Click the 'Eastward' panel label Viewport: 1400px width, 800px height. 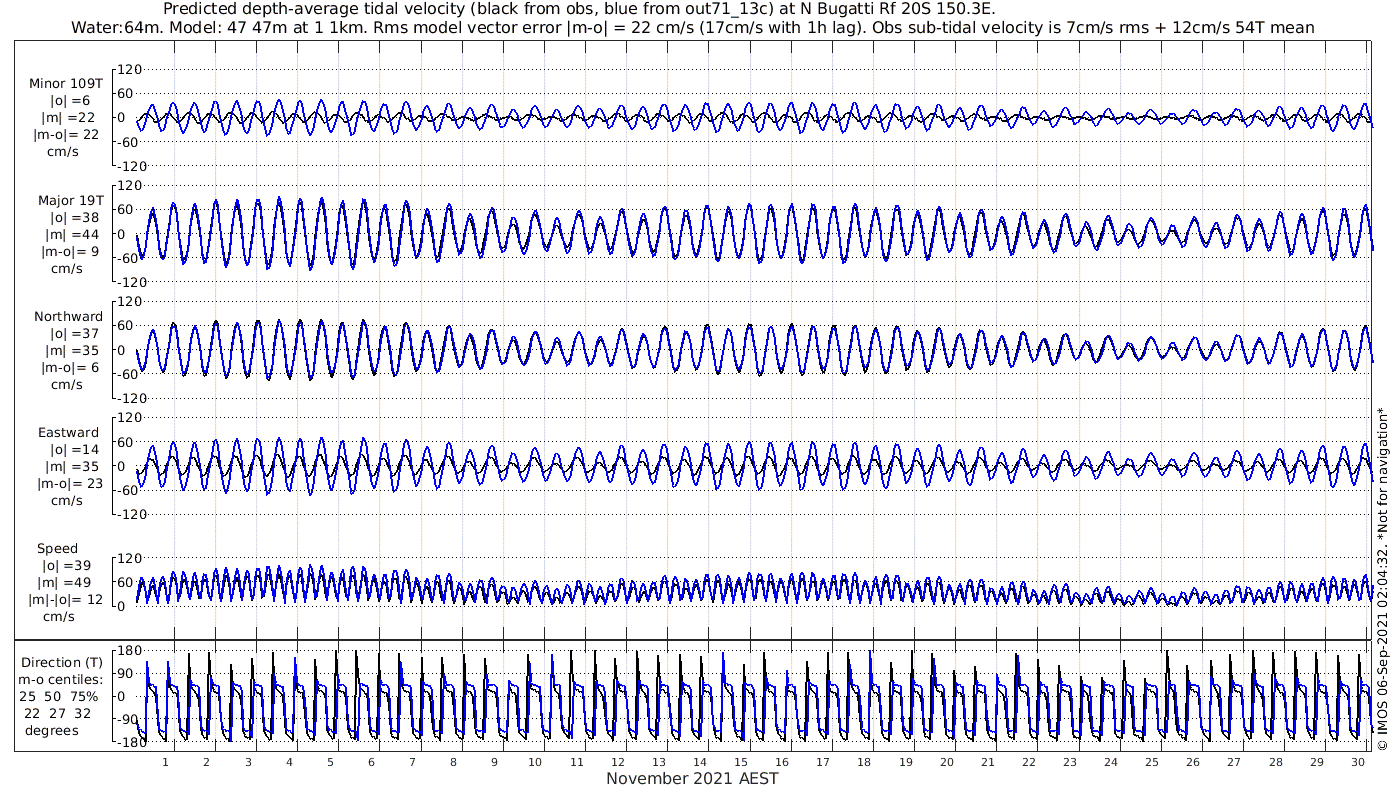[x=68, y=433]
